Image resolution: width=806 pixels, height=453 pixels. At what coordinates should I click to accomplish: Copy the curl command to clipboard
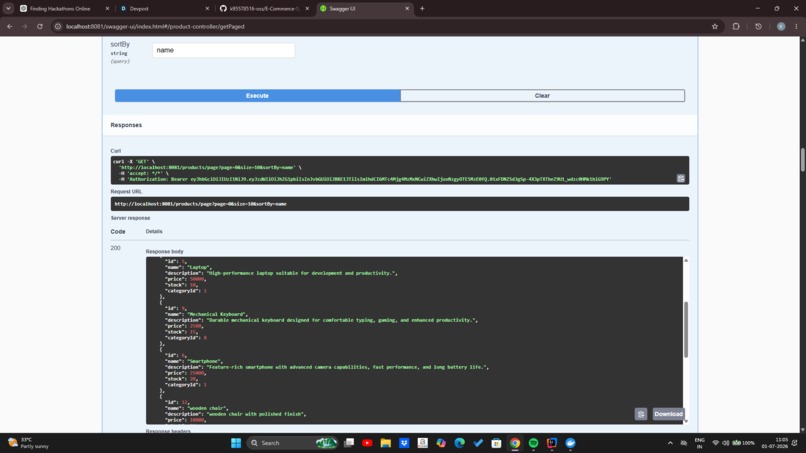point(681,178)
